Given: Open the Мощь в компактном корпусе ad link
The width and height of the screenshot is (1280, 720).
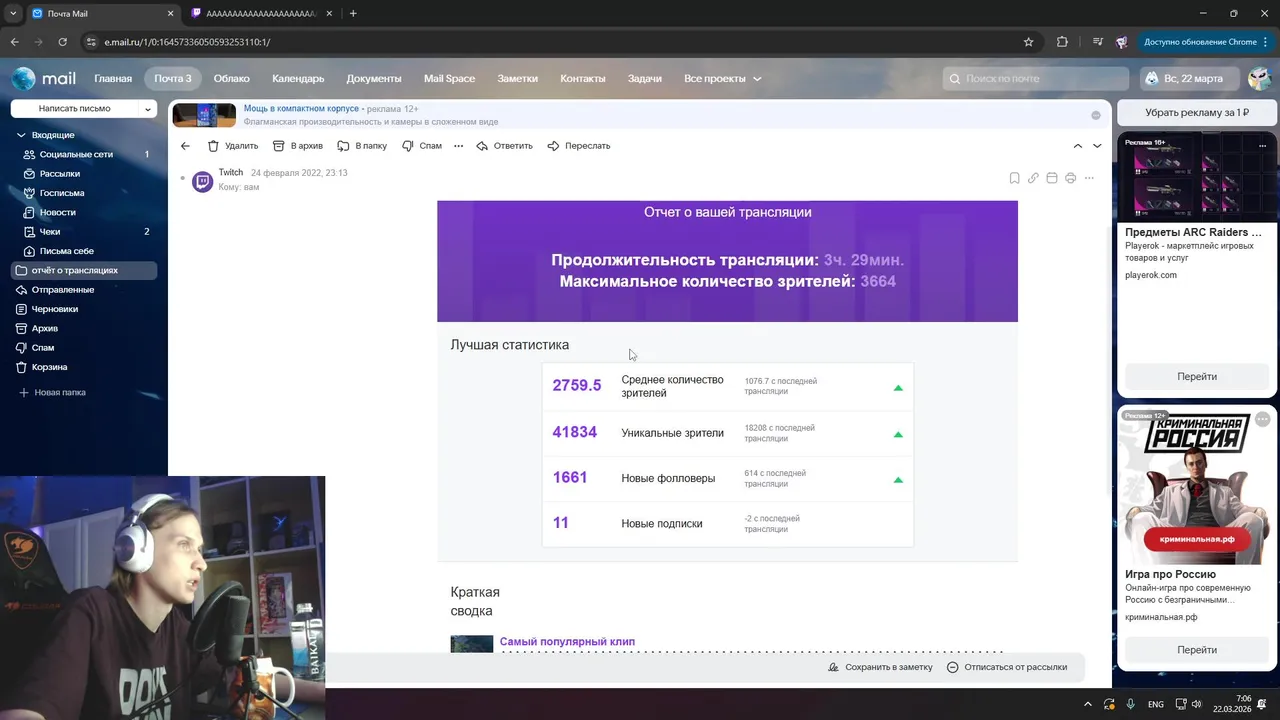Looking at the screenshot, I should click(301, 108).
